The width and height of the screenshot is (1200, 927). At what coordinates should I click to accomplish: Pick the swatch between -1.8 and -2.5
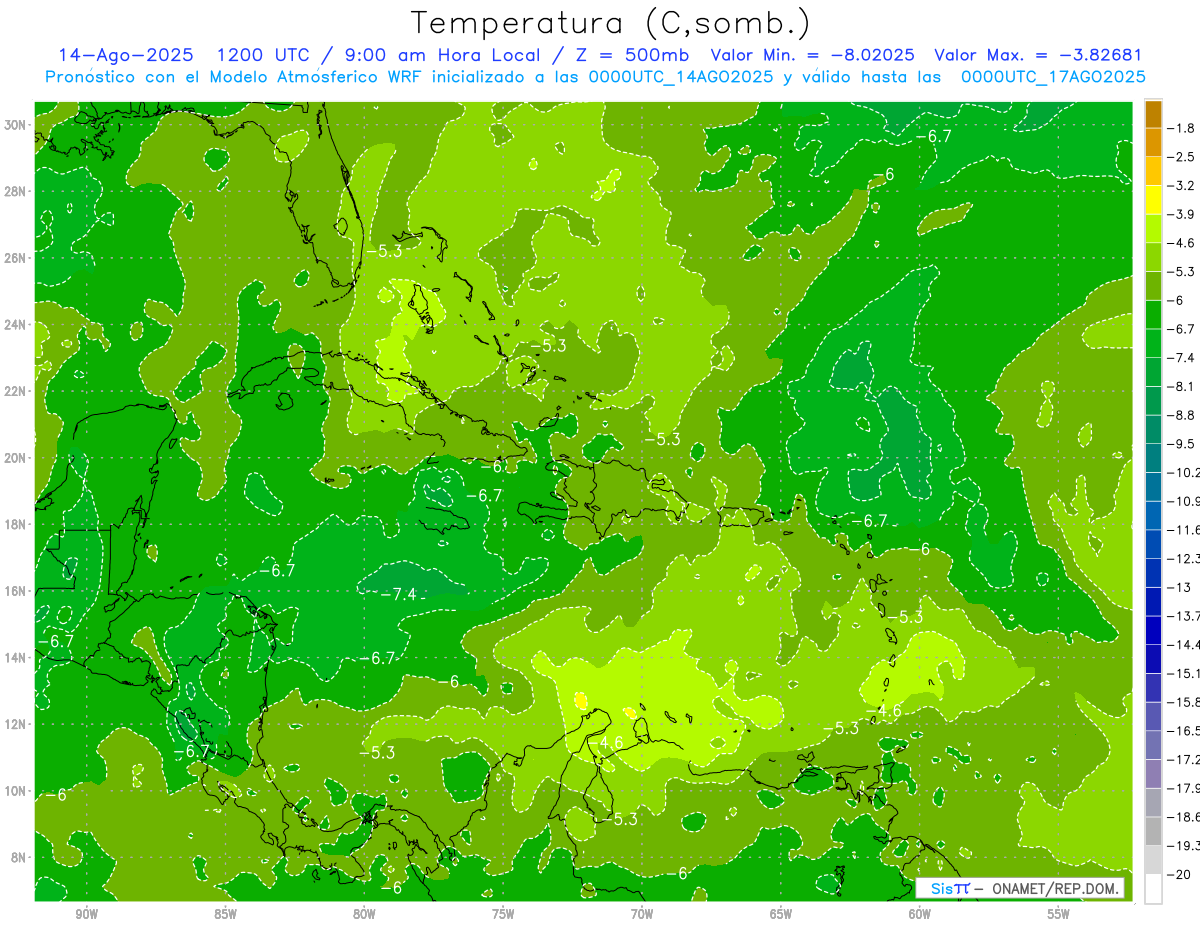coord(1153,143)
